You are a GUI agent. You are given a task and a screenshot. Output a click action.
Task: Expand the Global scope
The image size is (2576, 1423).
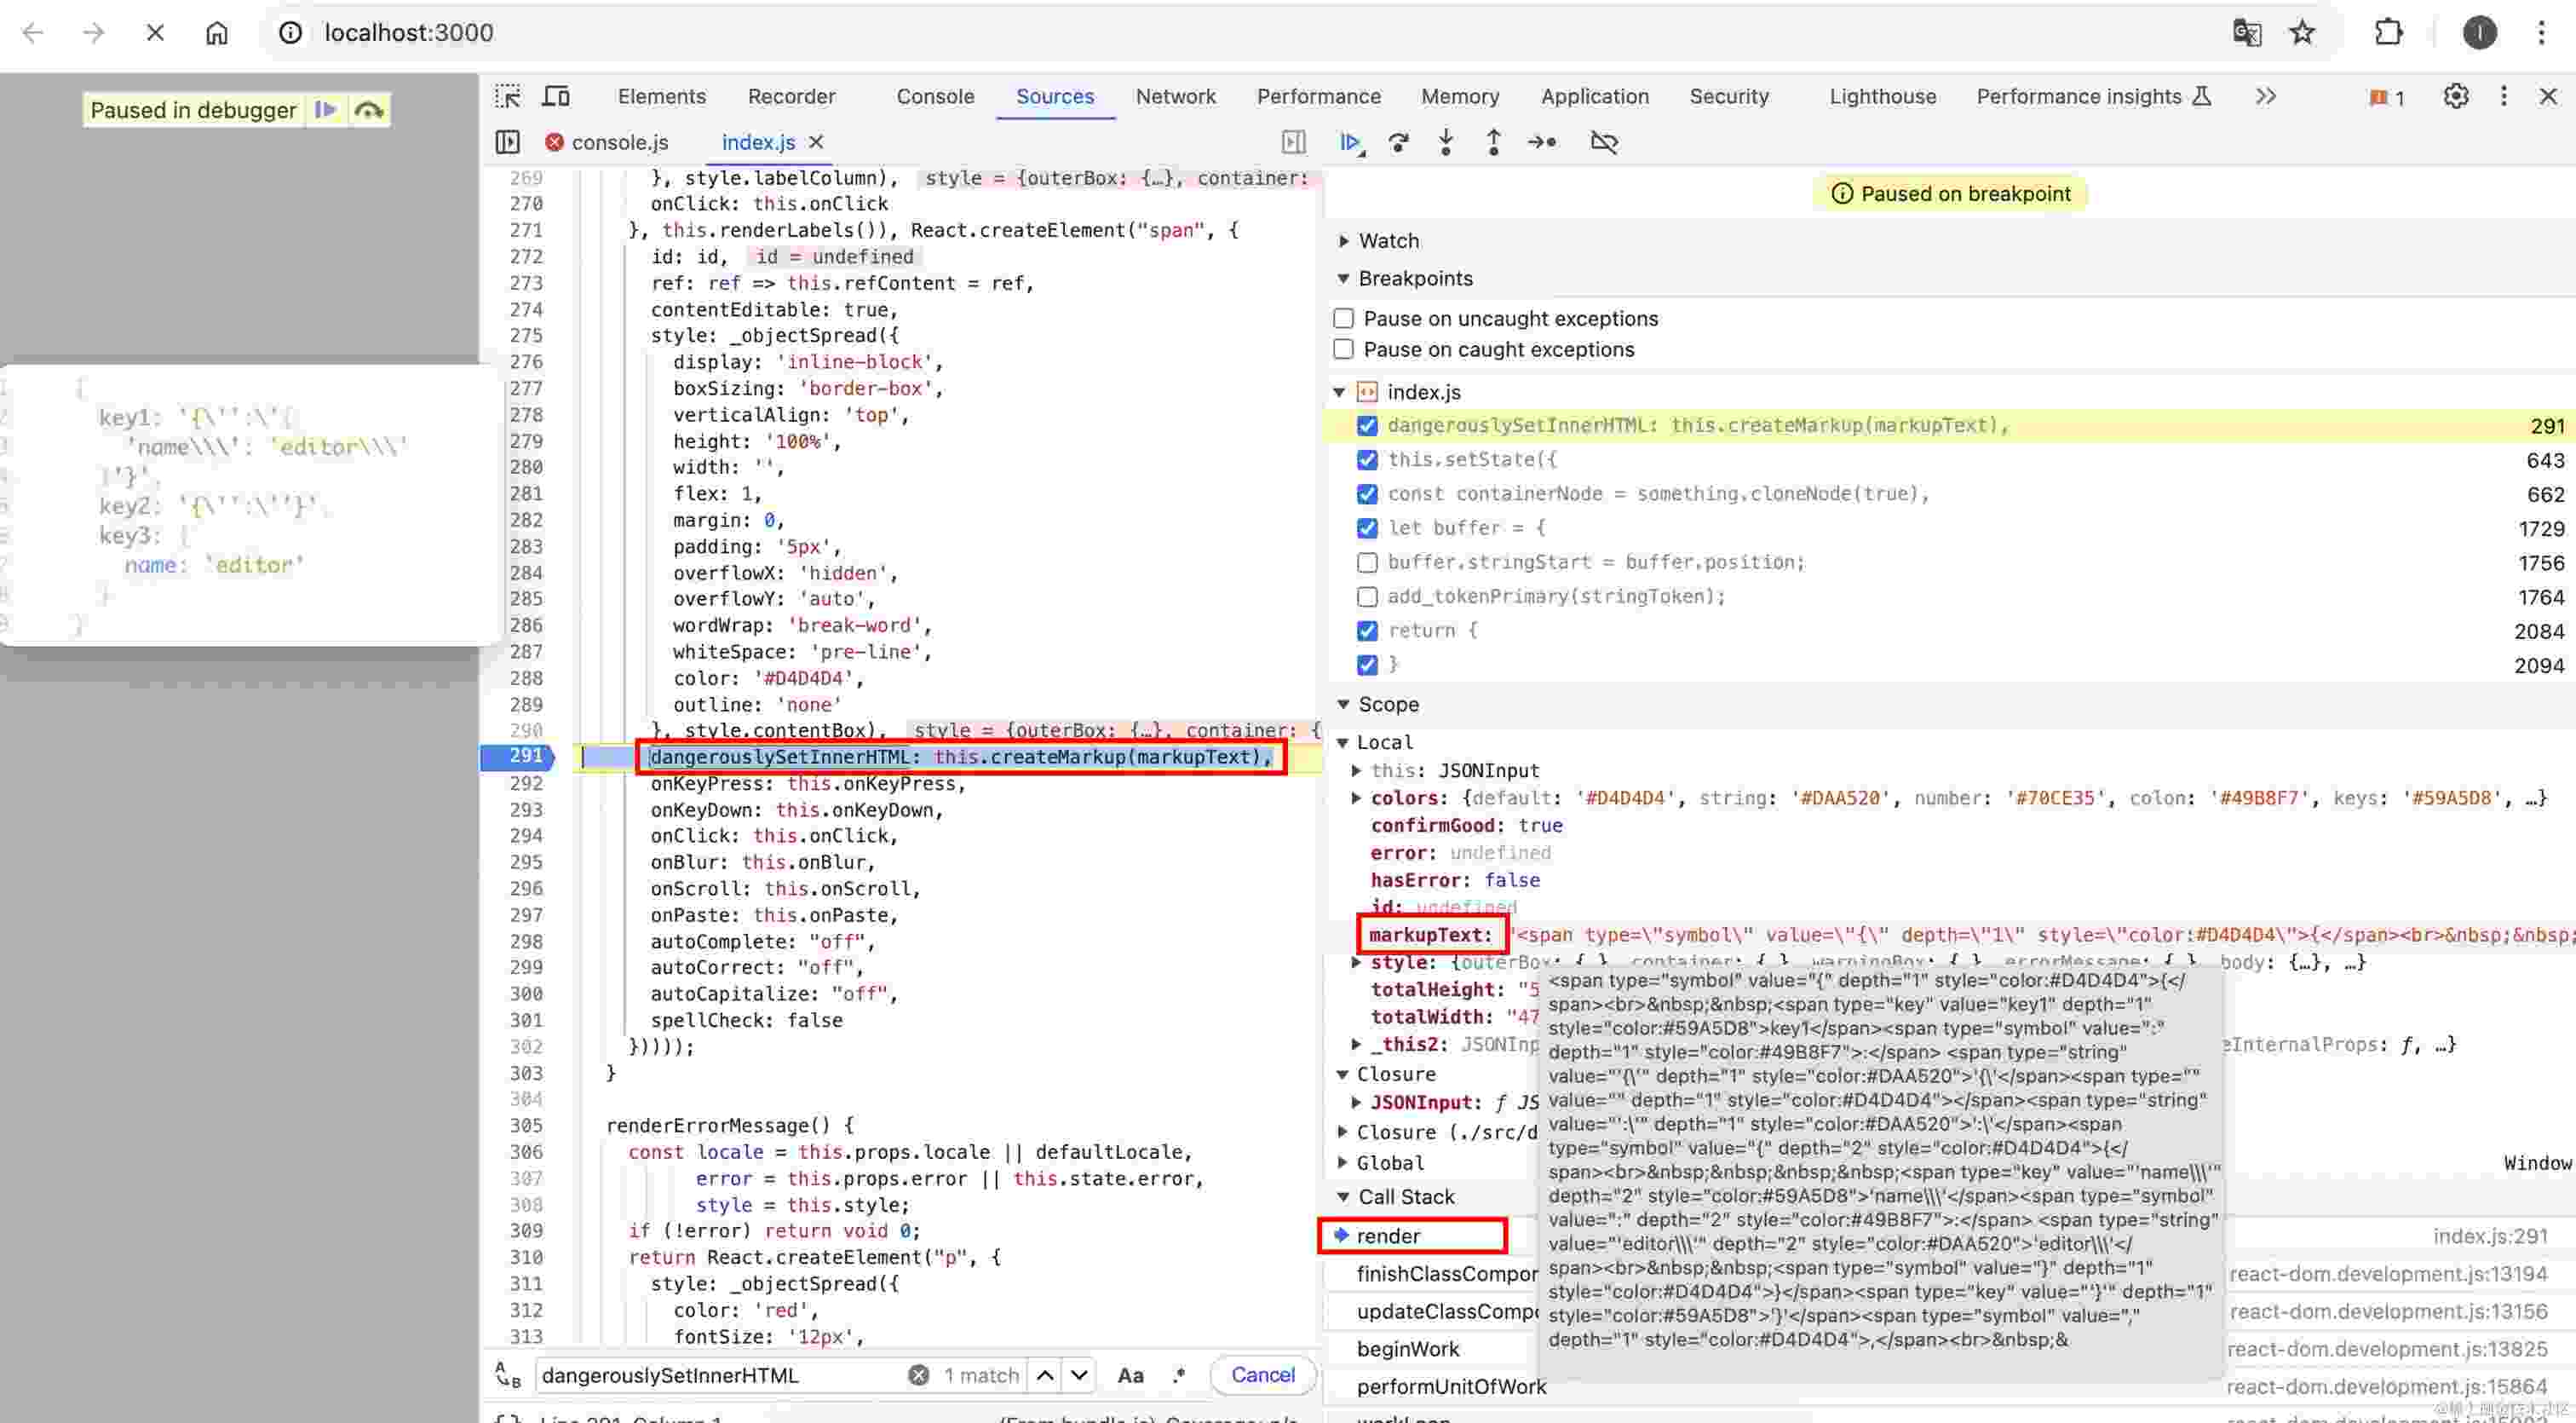(1343, 1163)
